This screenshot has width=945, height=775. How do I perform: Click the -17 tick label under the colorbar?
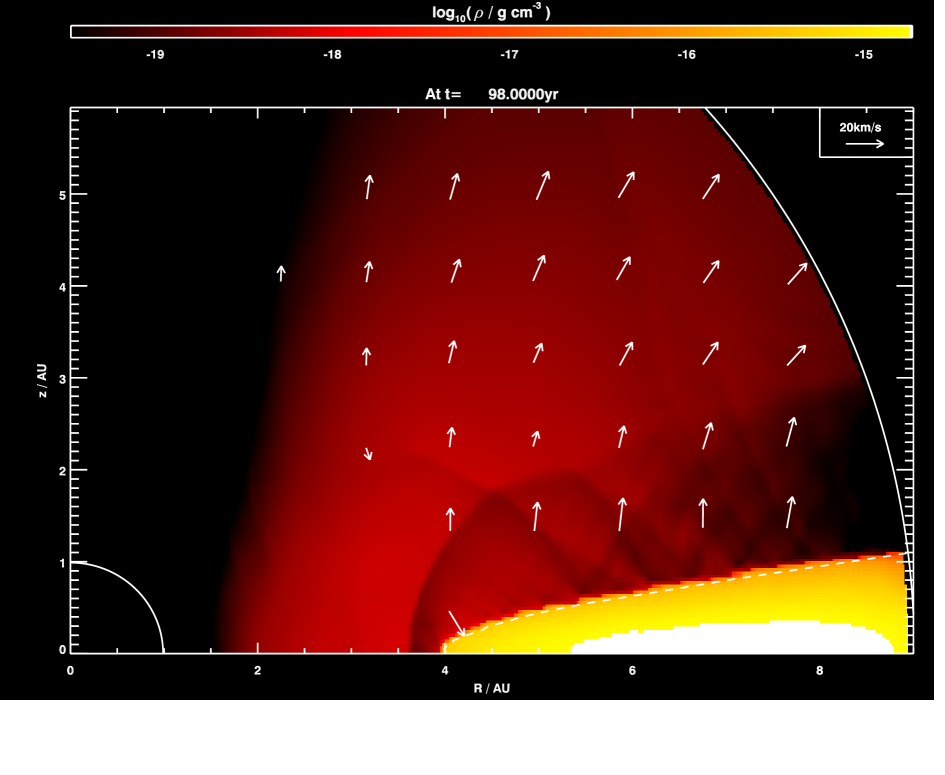509,54
